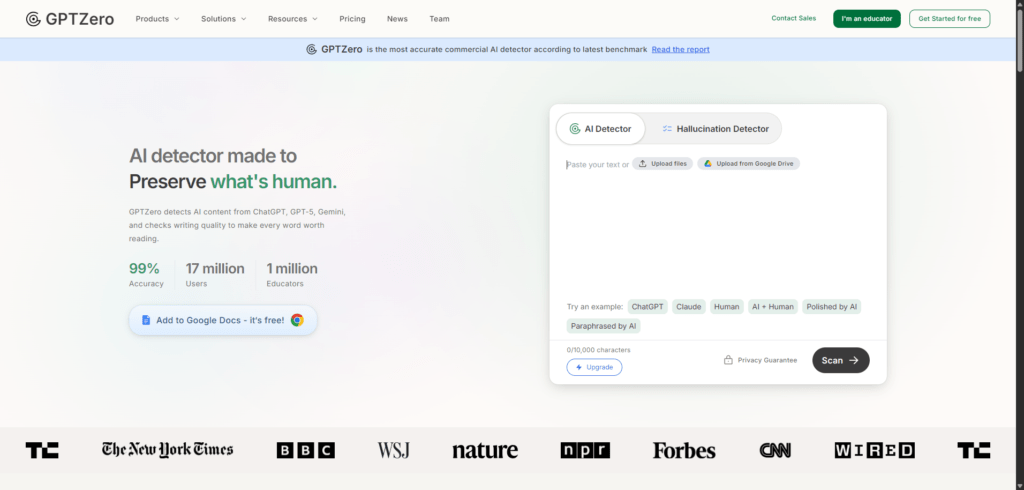Click Upload from Google Drive button
The height and width of the screenshot is (490, 1024).
click(x=748, y=164)
